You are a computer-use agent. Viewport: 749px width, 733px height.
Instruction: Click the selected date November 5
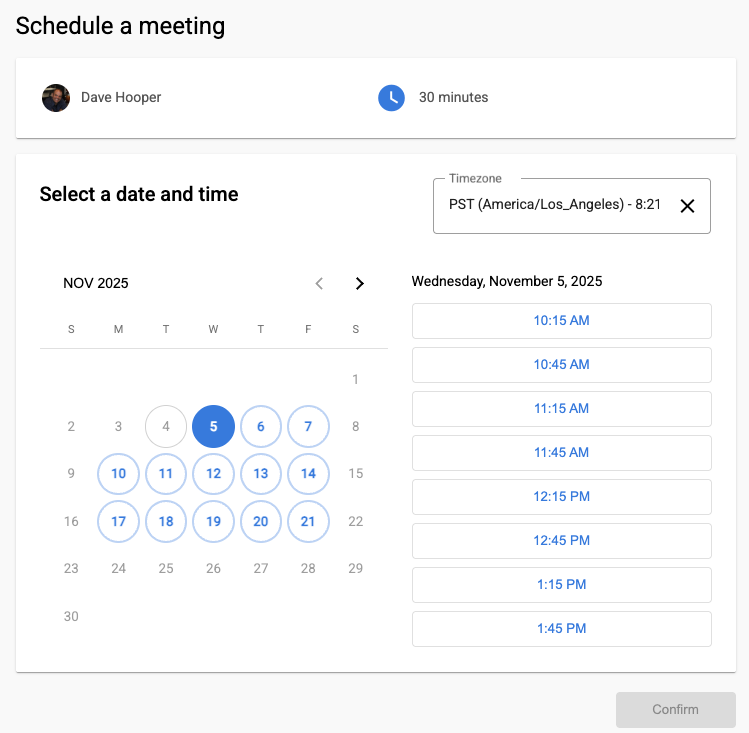click(x=213, y=426)
